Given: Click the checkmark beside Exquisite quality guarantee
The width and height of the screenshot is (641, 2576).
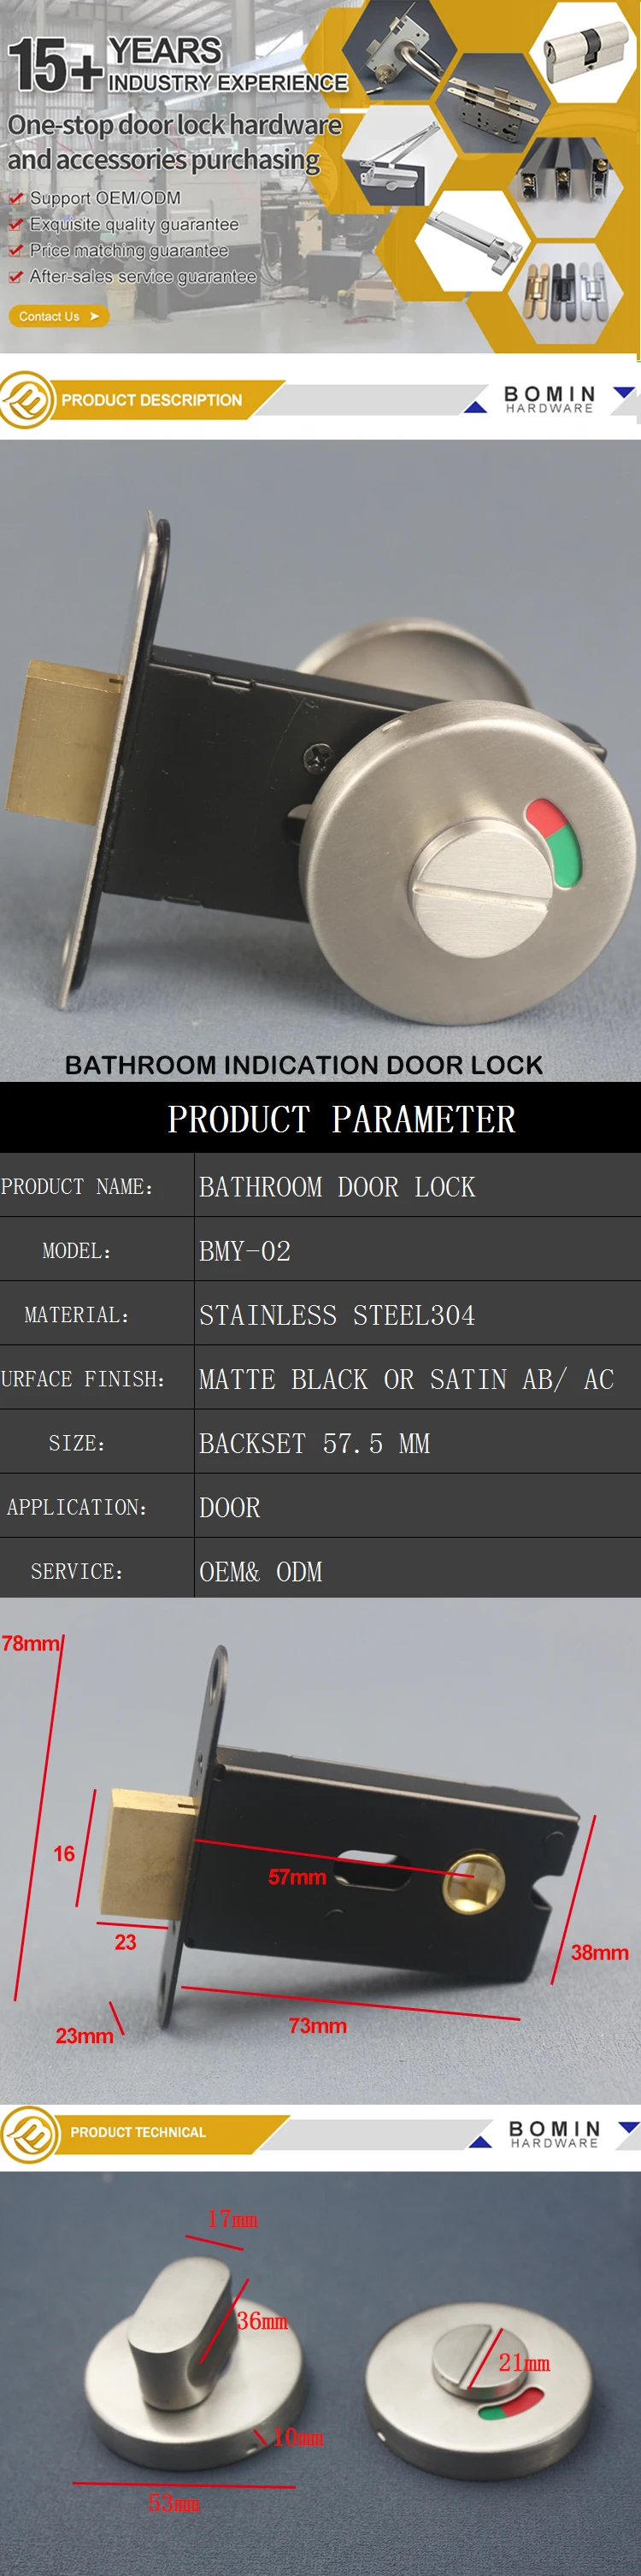Looking at the screenshot, I should coord(16,224).
